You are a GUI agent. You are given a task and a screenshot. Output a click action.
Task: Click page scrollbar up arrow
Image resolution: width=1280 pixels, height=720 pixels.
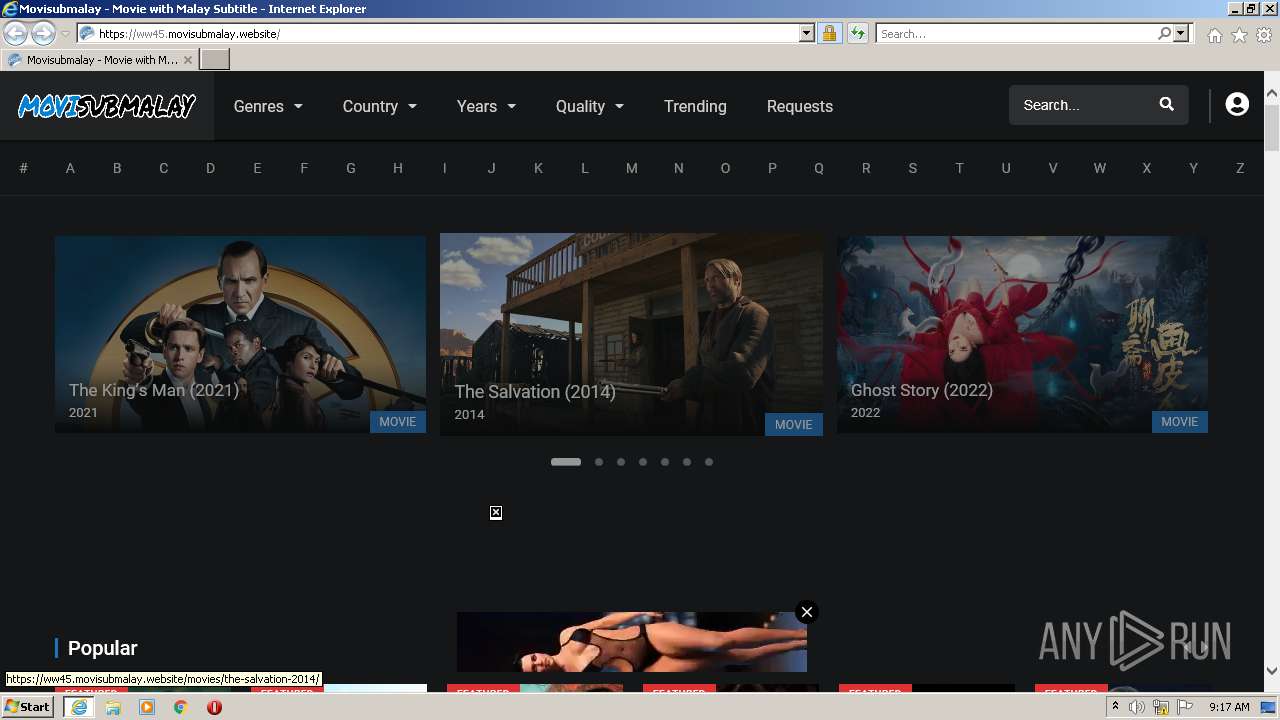click(1272, 94)
